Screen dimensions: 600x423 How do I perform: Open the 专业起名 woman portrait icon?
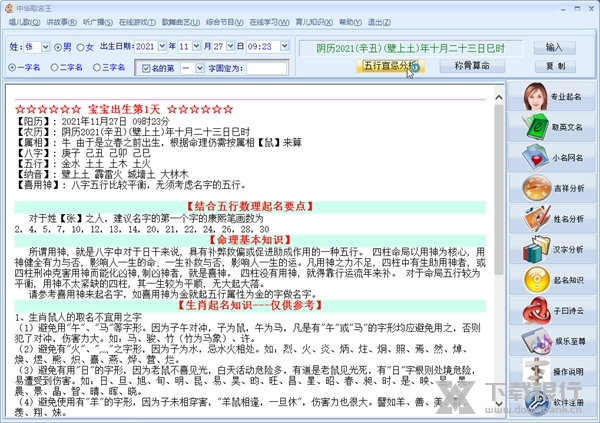[536, 96]
